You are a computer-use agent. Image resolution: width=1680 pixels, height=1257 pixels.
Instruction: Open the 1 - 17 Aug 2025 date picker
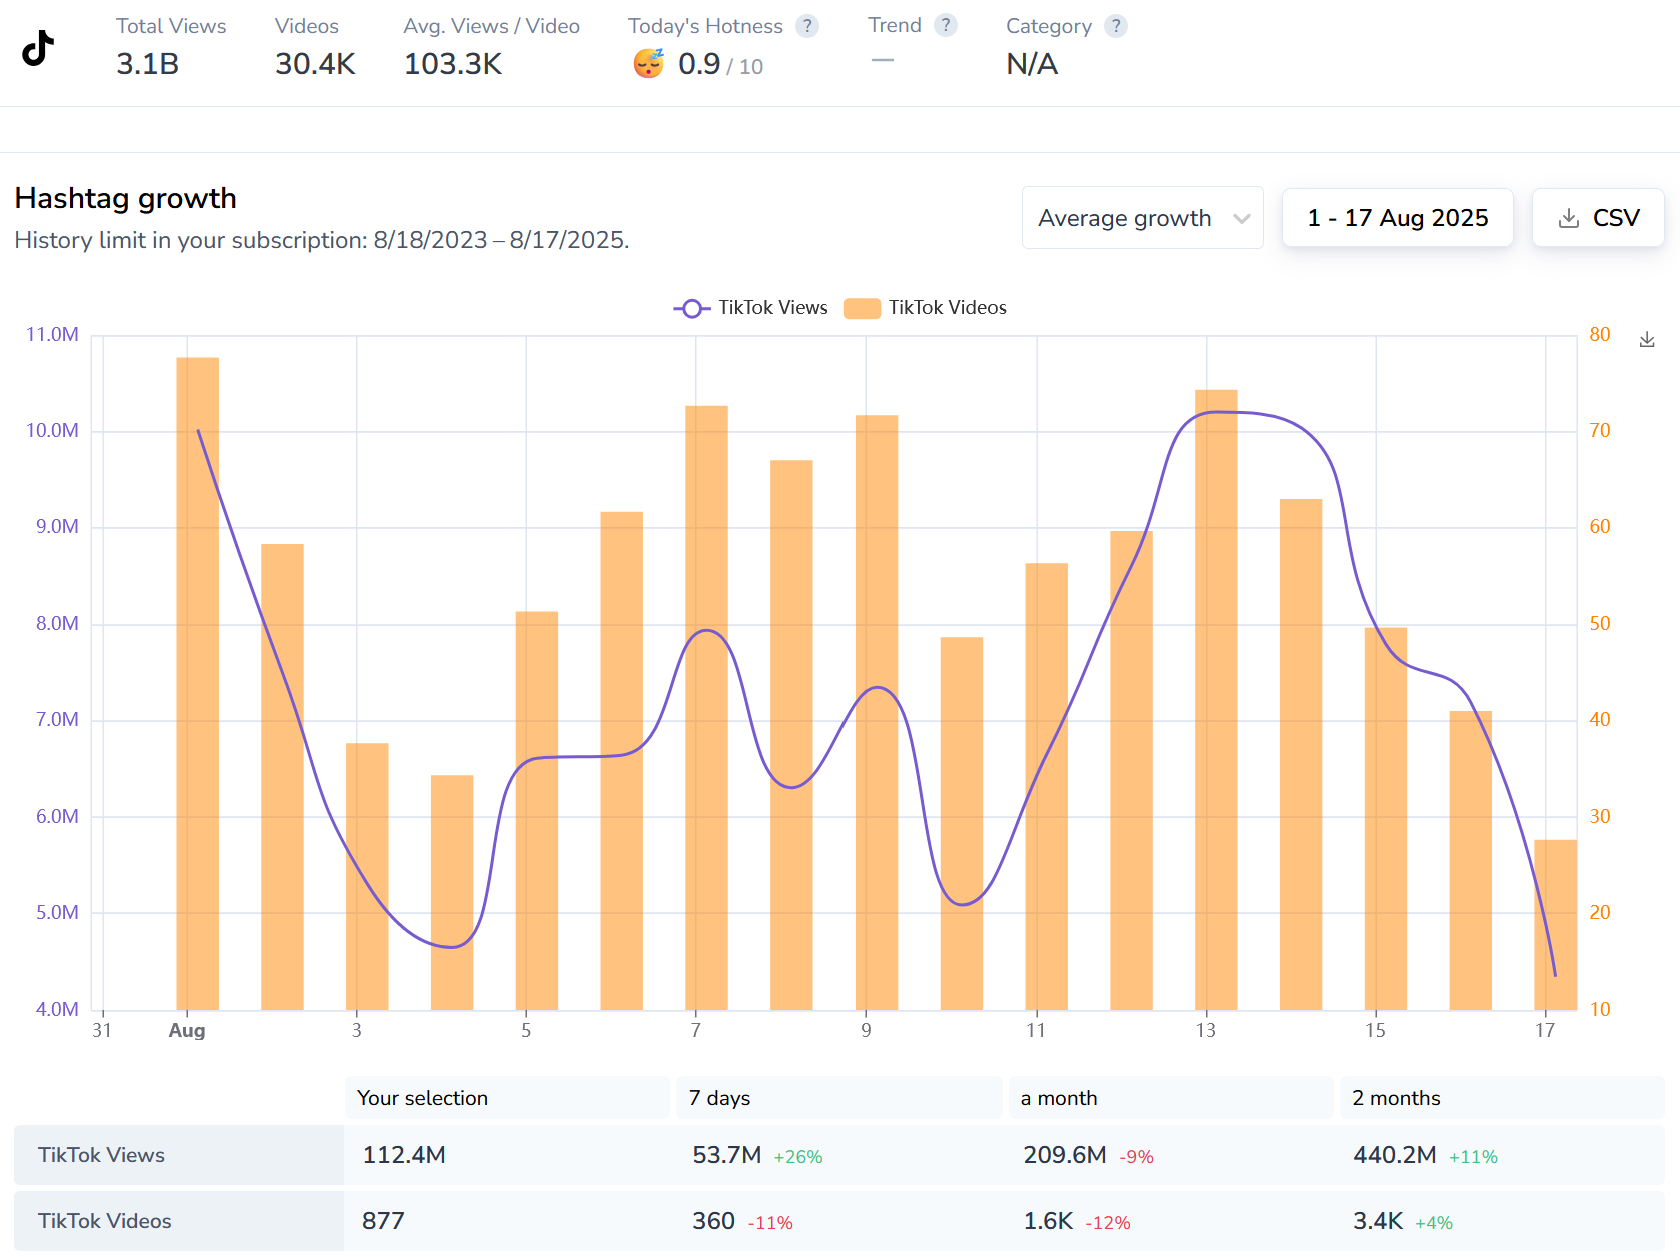tap(1397, 218)
